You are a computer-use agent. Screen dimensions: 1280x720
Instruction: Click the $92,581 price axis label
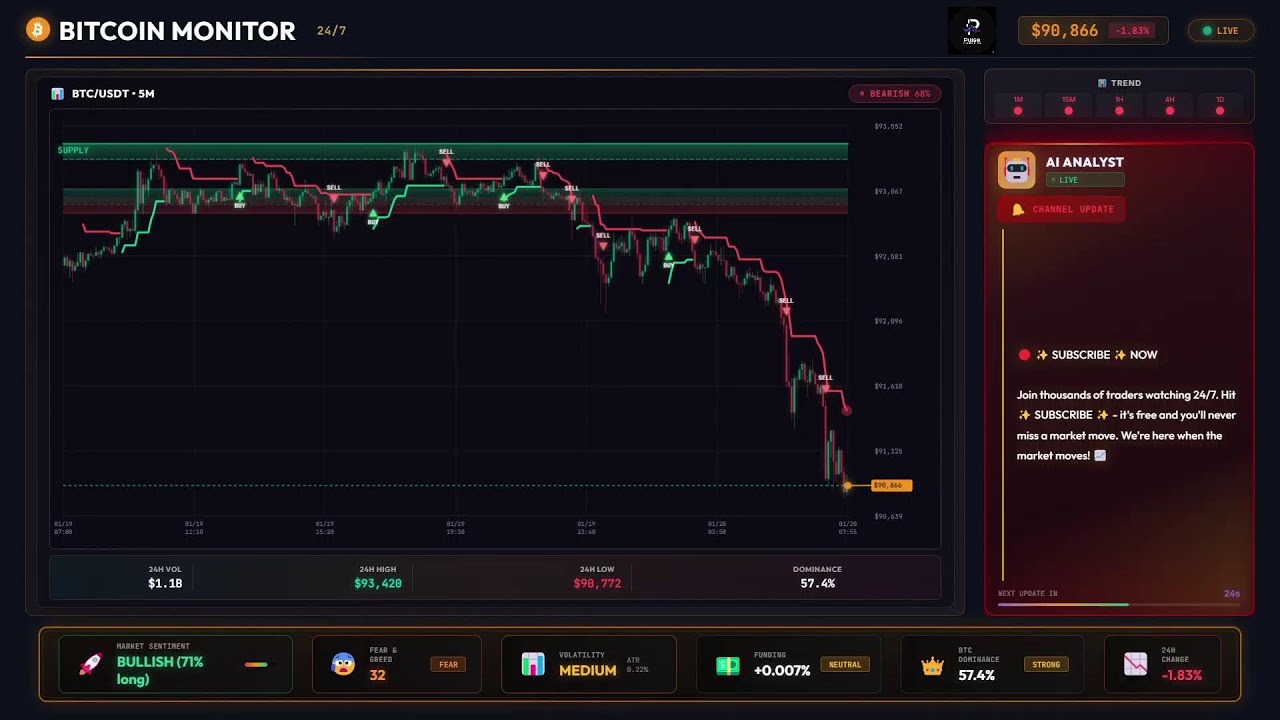[888, 257]
